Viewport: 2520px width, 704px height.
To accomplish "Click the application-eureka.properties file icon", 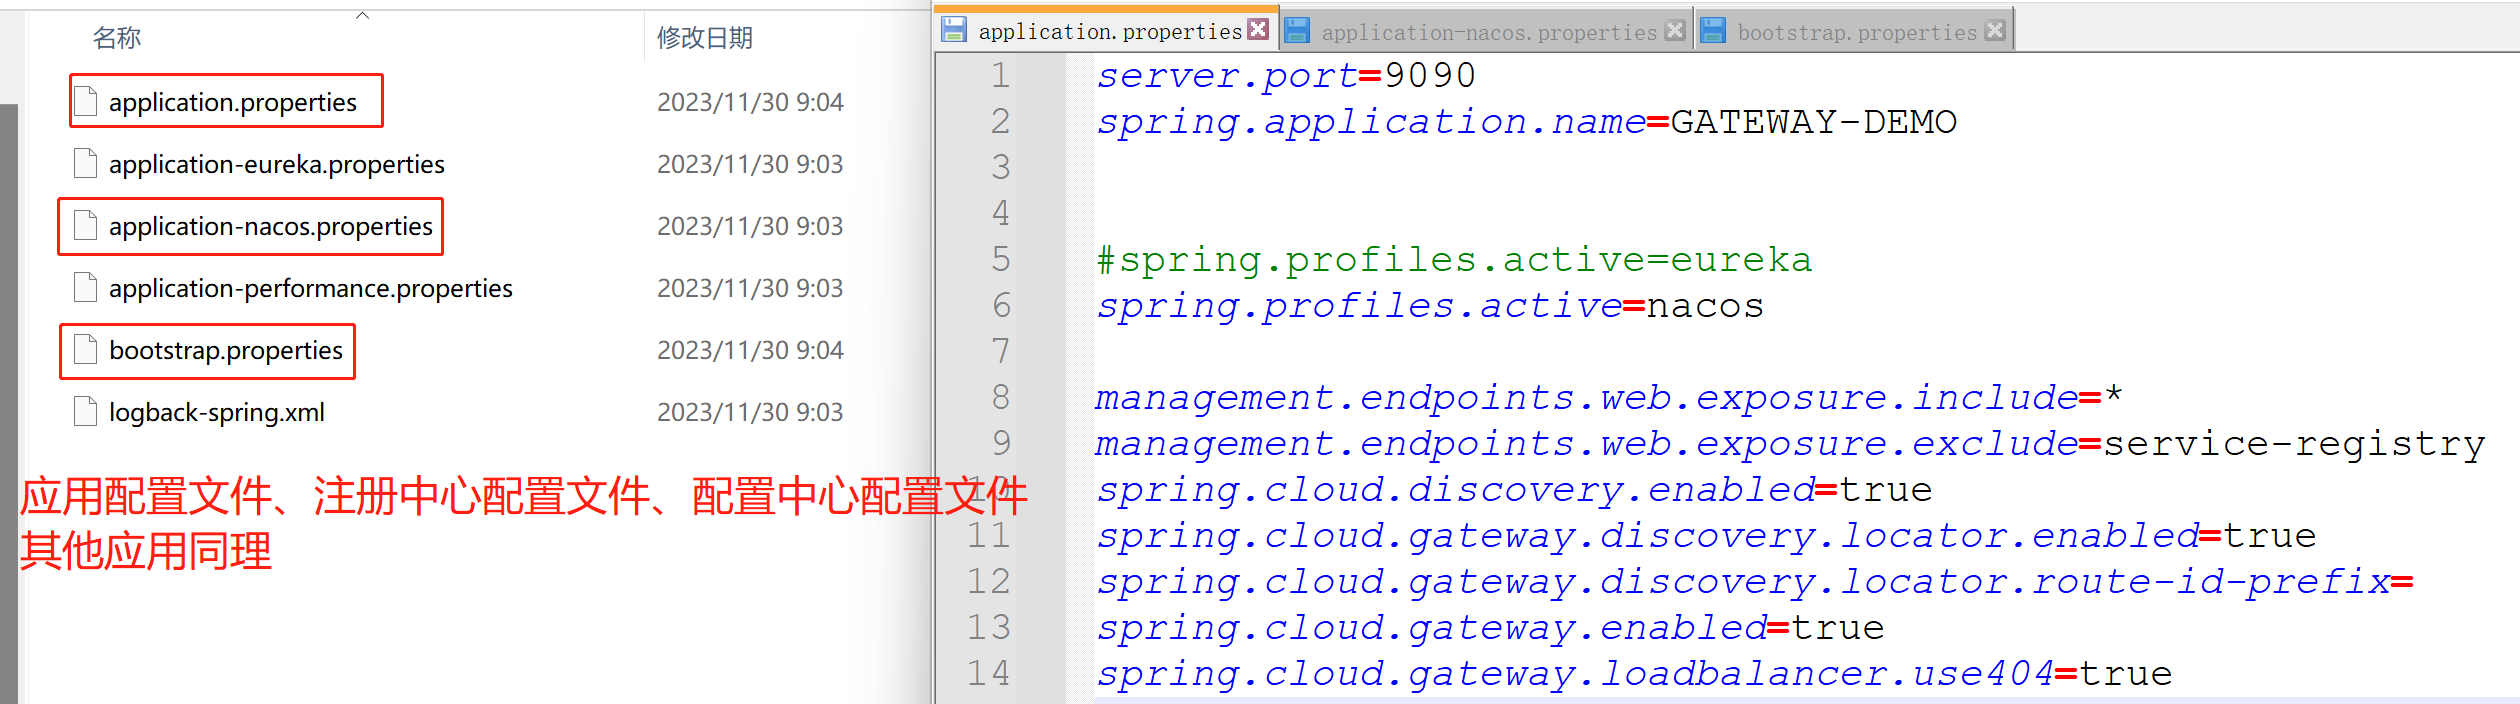I will point(86,164).
